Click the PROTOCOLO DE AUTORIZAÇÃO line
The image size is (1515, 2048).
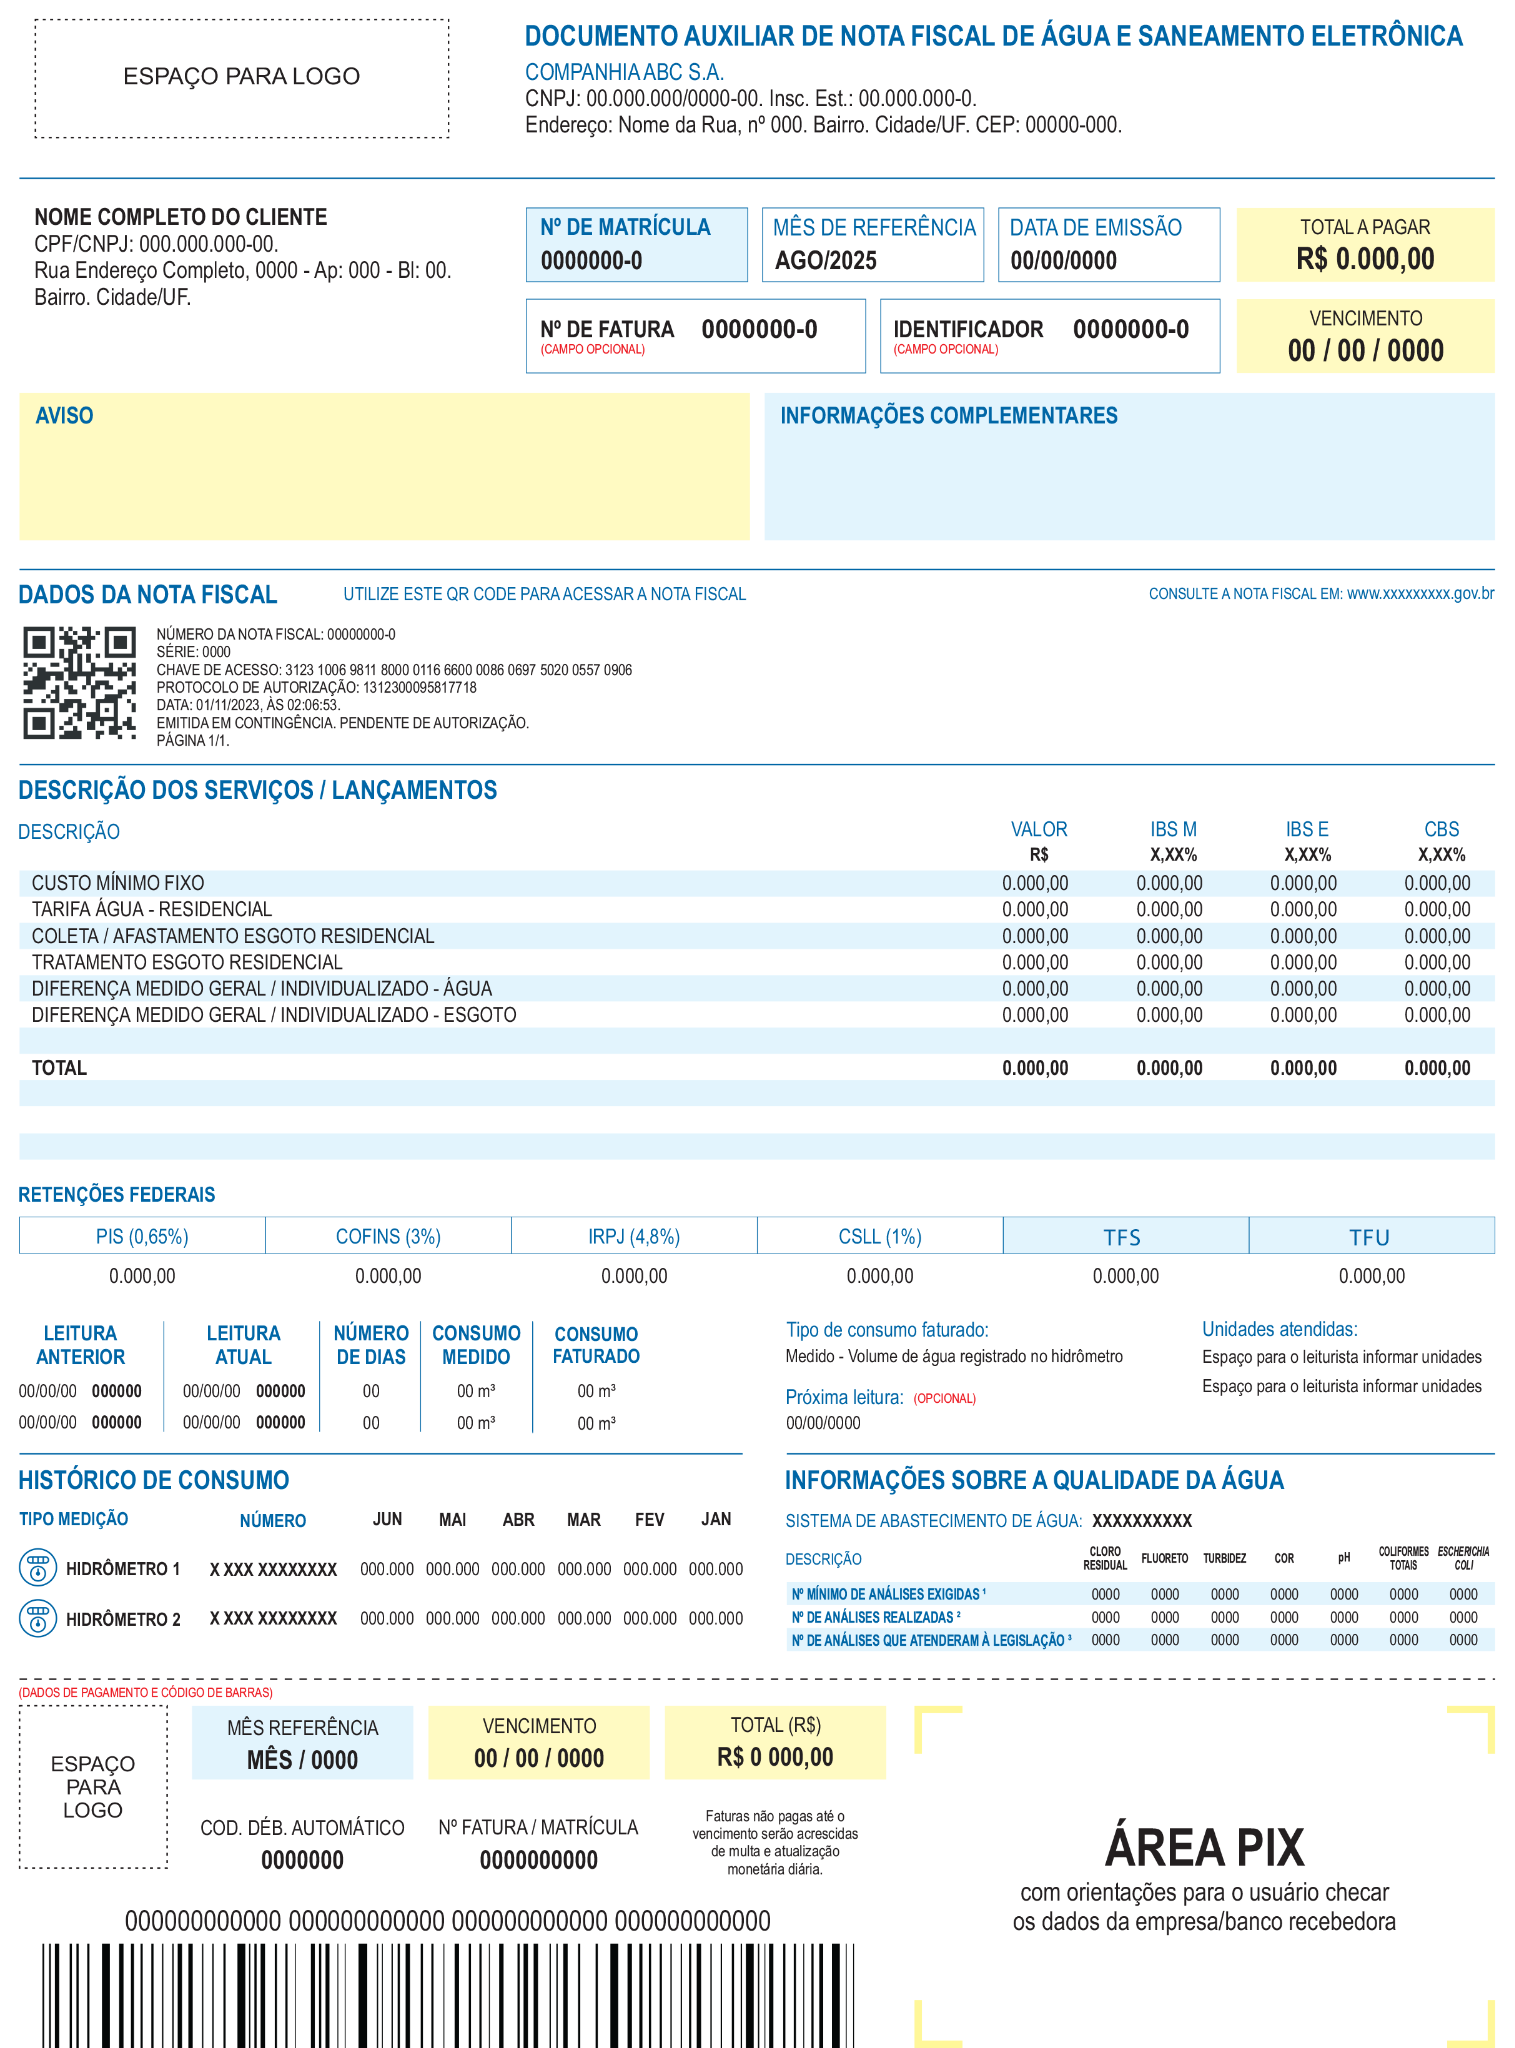(x=316, y=688)
